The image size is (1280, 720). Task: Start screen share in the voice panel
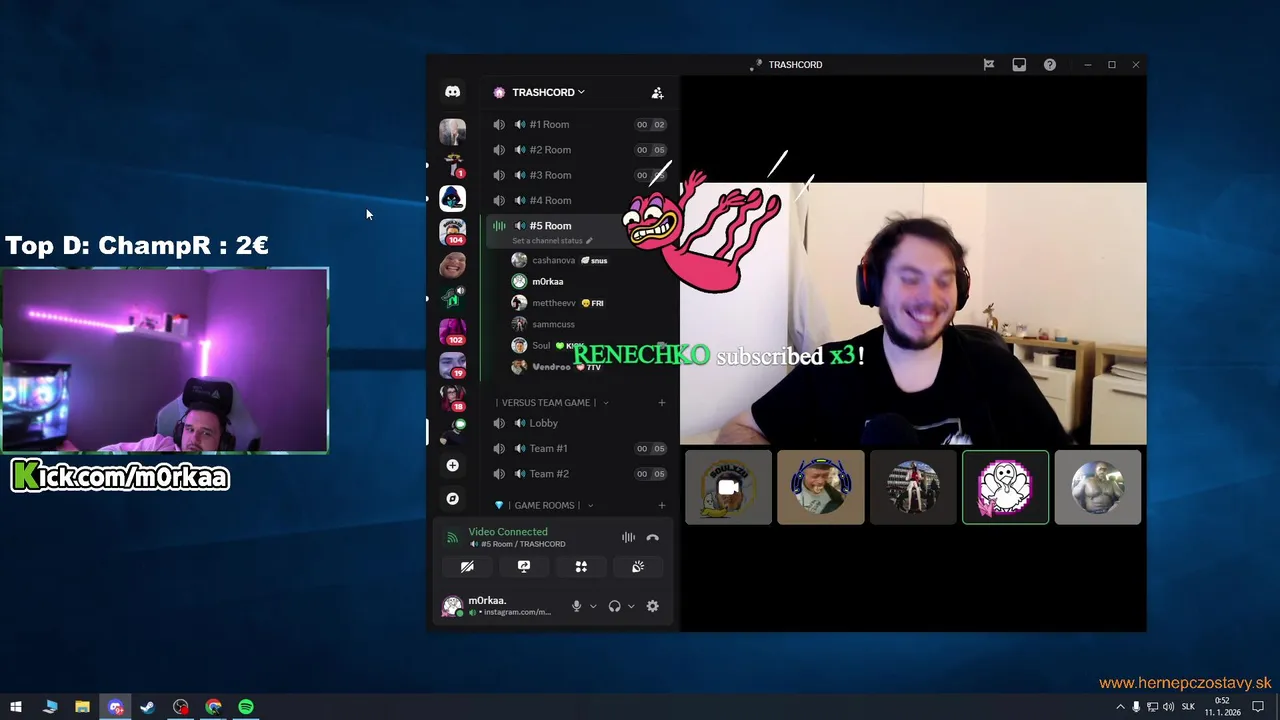[524, 566]
